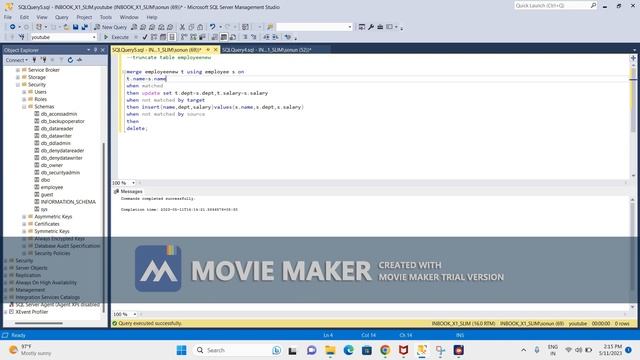Toggle Include Actual Execution Plan
640x360 pixels.
184,37
